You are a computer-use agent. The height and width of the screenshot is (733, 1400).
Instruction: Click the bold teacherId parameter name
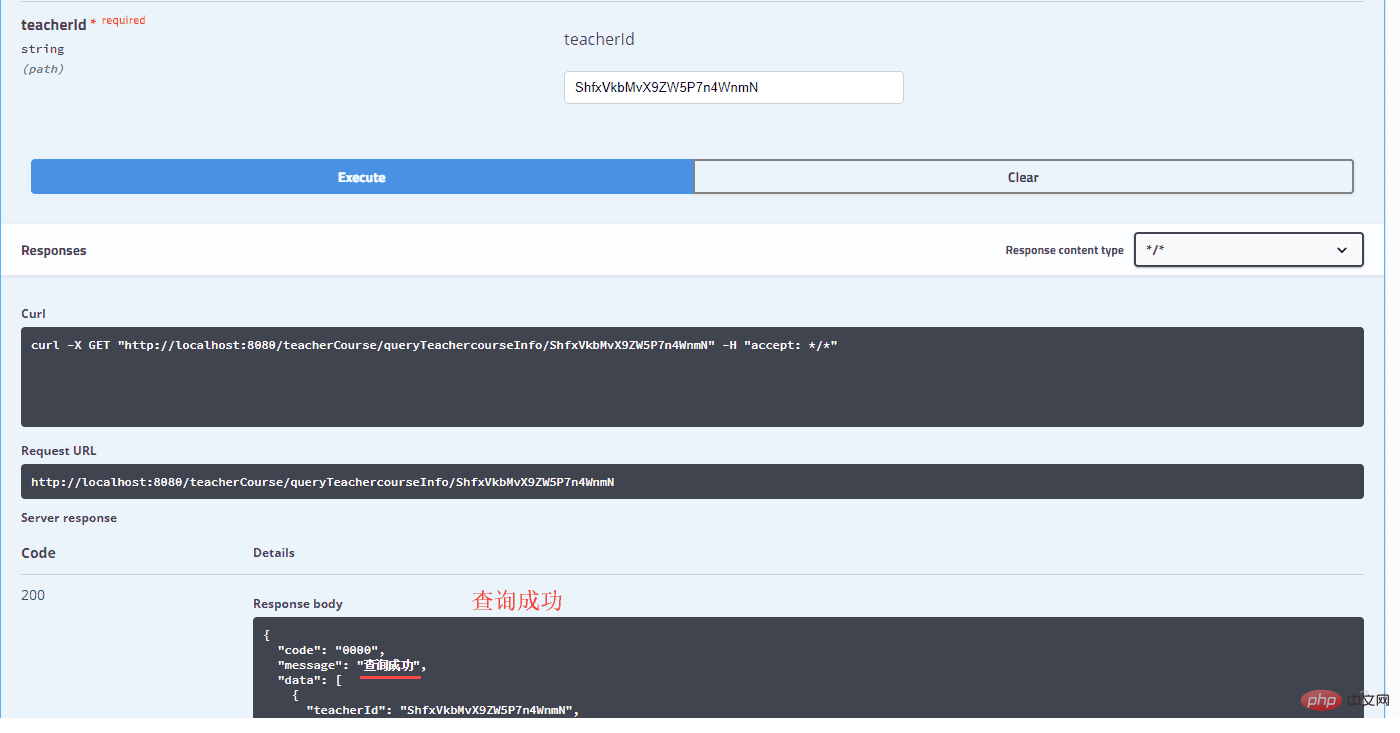tap(53, 25)
